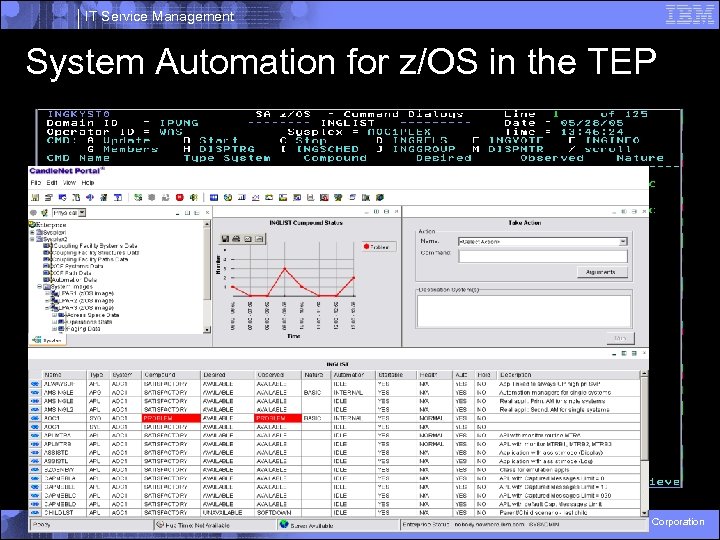Click the speaker sound icon in the toolbar
720x540 pixels.
coord(193,197)
